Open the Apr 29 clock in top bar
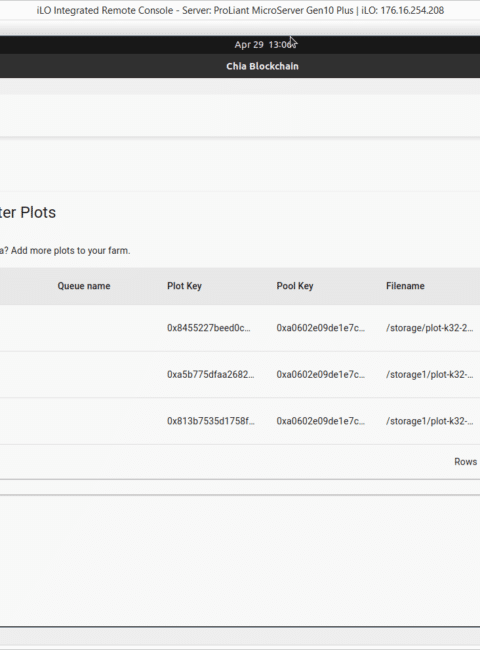480x650 pixels. pyautogui.click(x=265, y=44)
